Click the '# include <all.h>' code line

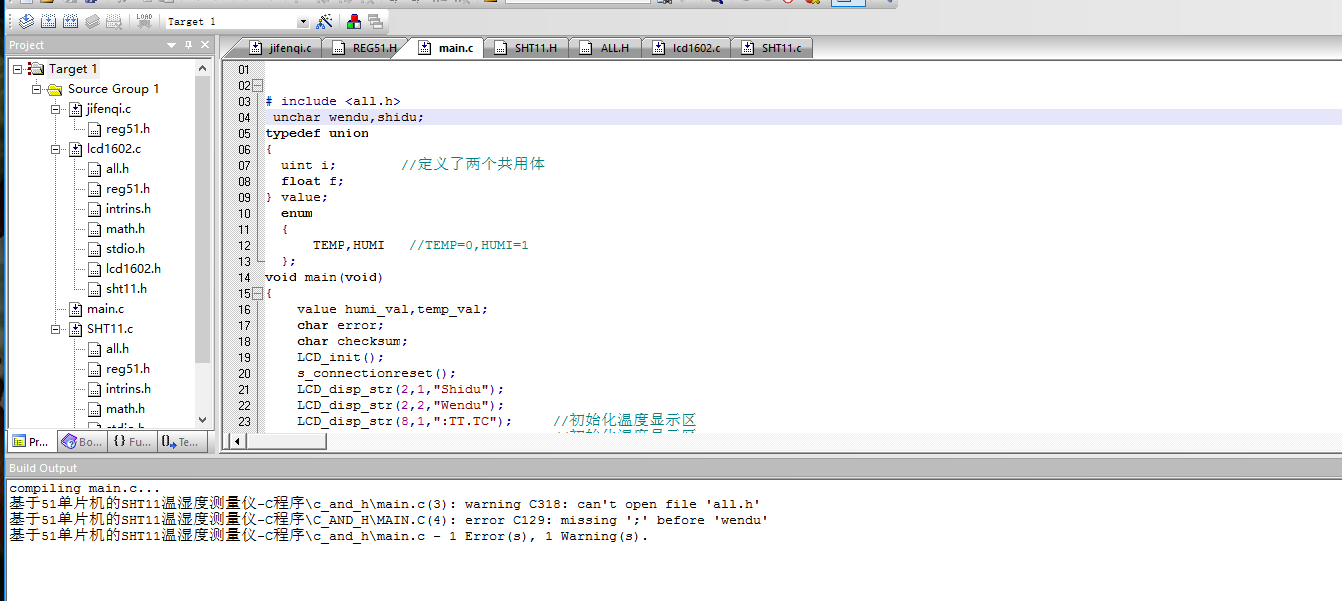point(333,101)
